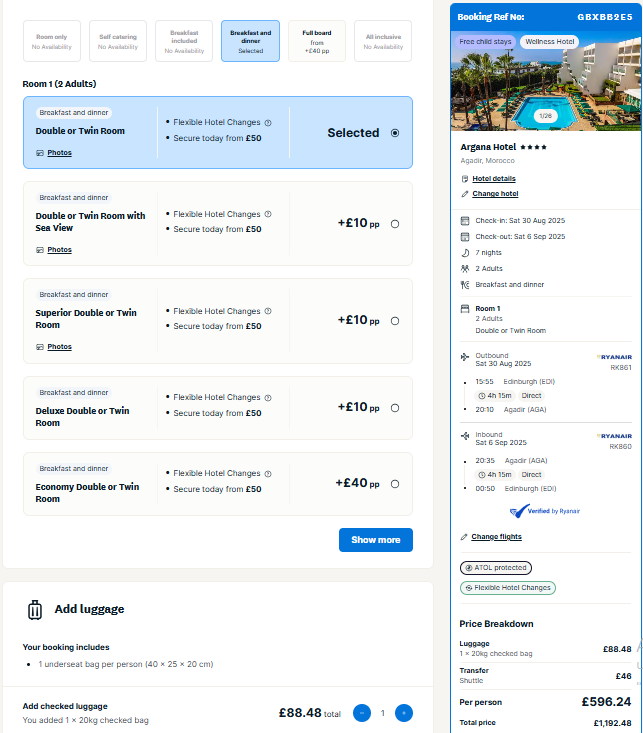Click the pencil icon beside Change hotel
Screen dimensions: 643x733
click(x=465, y=194)
